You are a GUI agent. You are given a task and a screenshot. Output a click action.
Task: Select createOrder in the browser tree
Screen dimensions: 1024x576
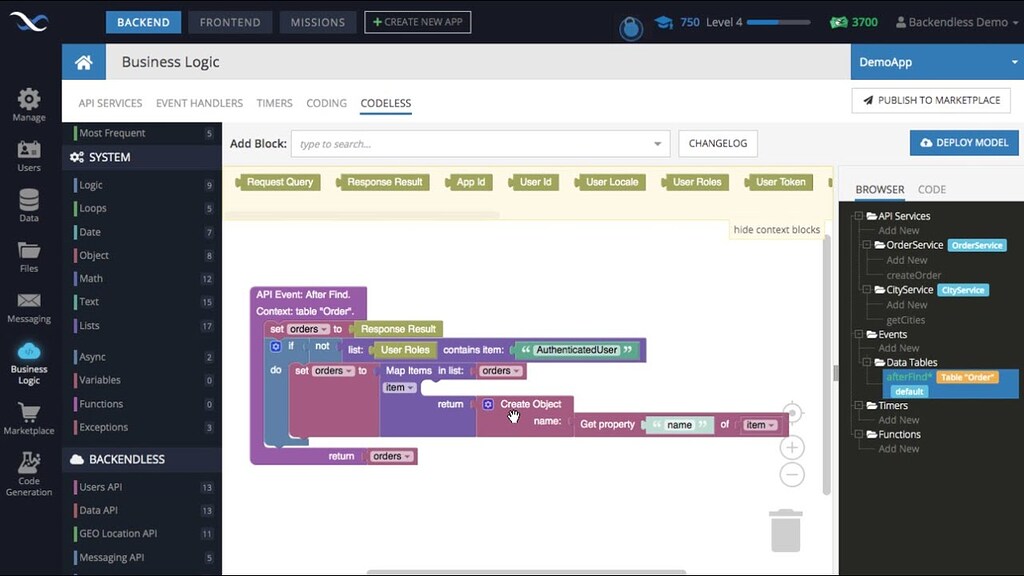click(914, 275)
